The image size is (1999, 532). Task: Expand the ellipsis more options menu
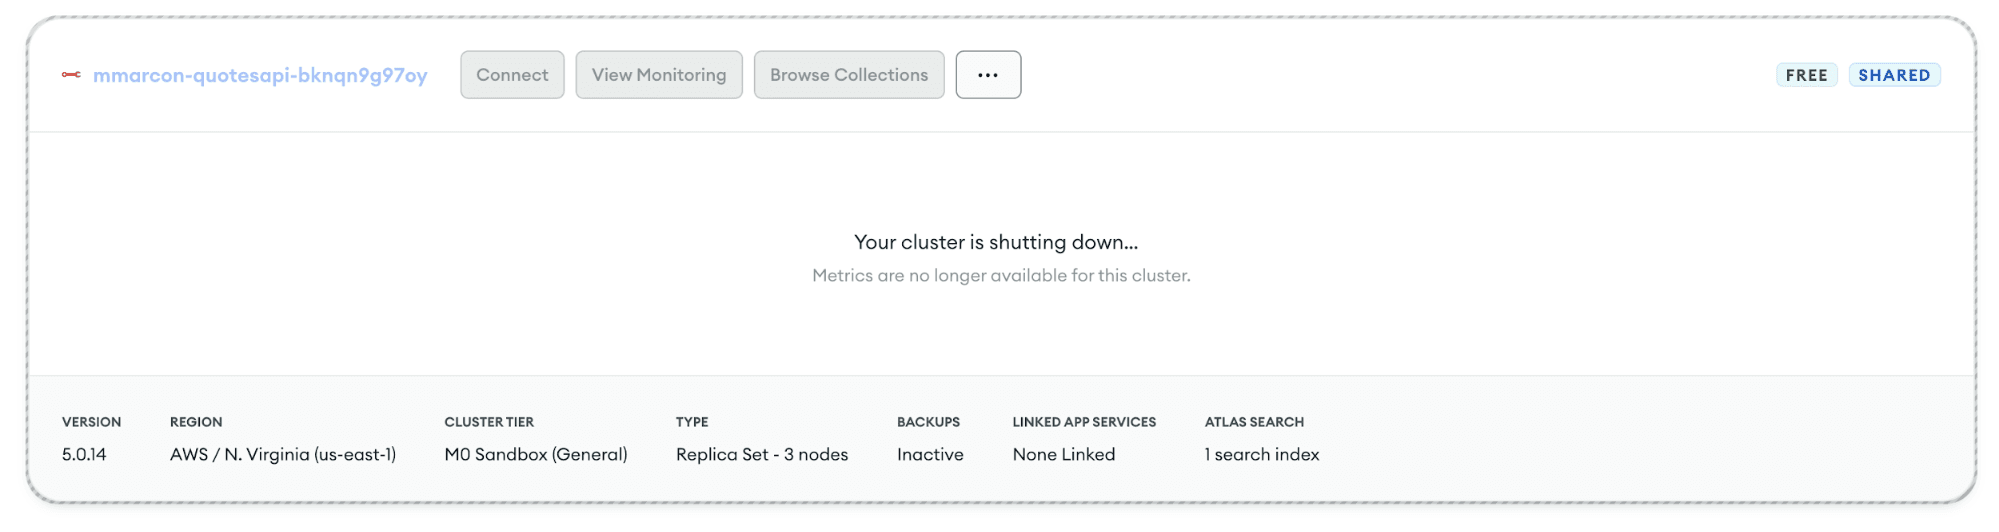987,75
